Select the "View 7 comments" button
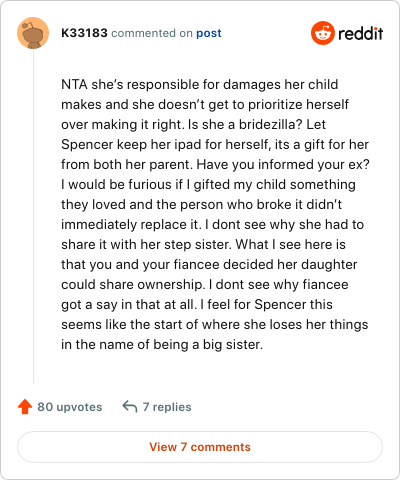Screen dimensions: 400x480 200,447
